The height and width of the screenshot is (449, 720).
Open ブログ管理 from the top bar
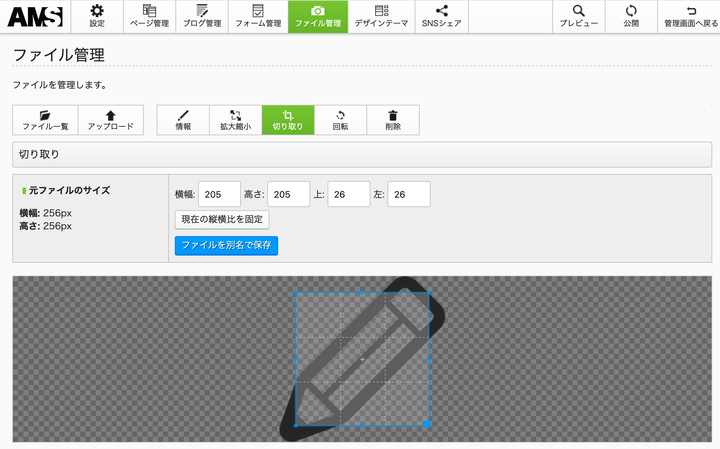pyautogui.click(x=202, y=16)
